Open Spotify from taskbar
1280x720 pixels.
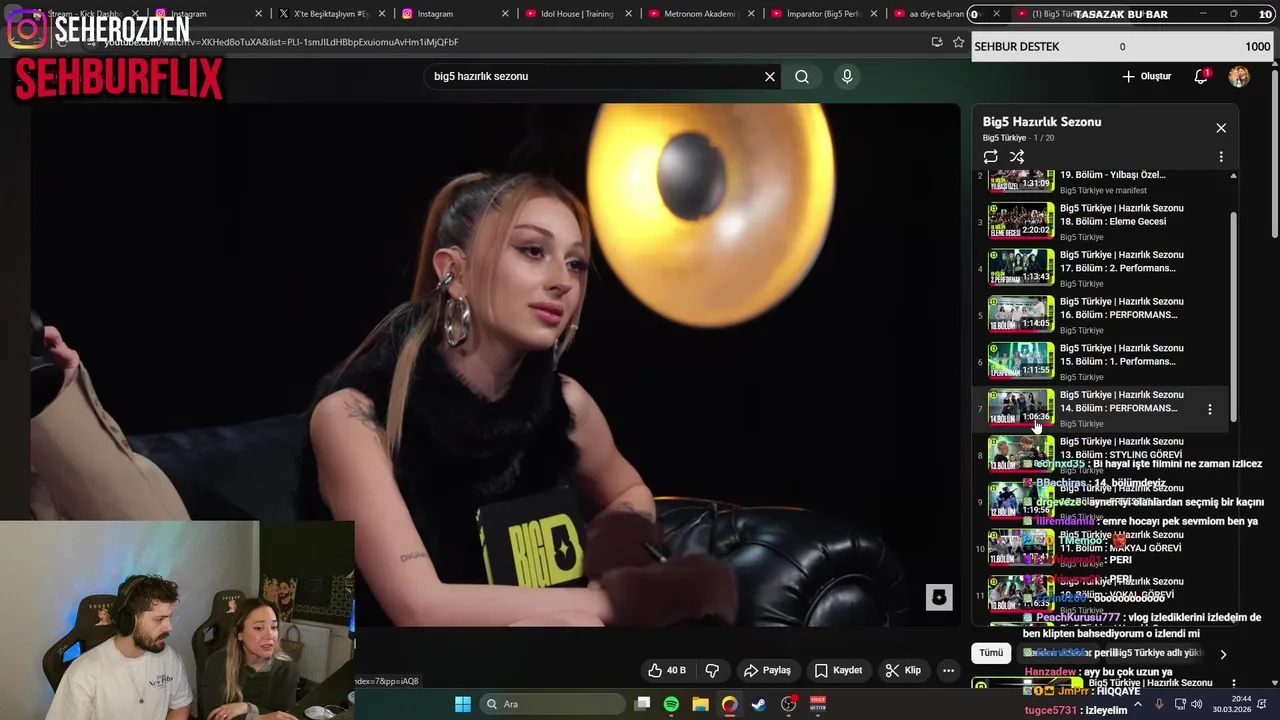tap(671, 704)
